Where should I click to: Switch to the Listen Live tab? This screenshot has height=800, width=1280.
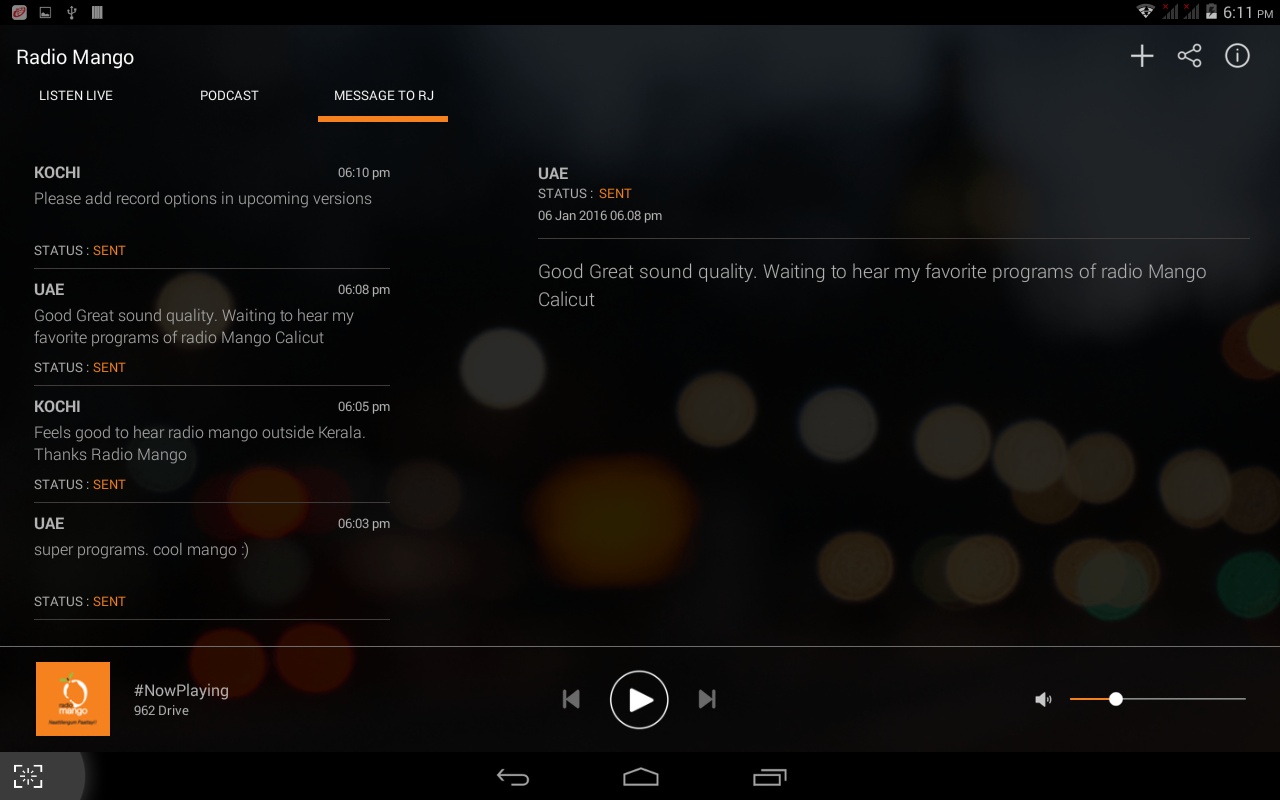coord(76,96)
